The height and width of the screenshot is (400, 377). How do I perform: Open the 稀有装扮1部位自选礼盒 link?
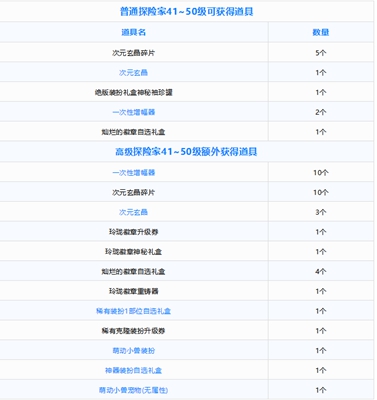133,311
